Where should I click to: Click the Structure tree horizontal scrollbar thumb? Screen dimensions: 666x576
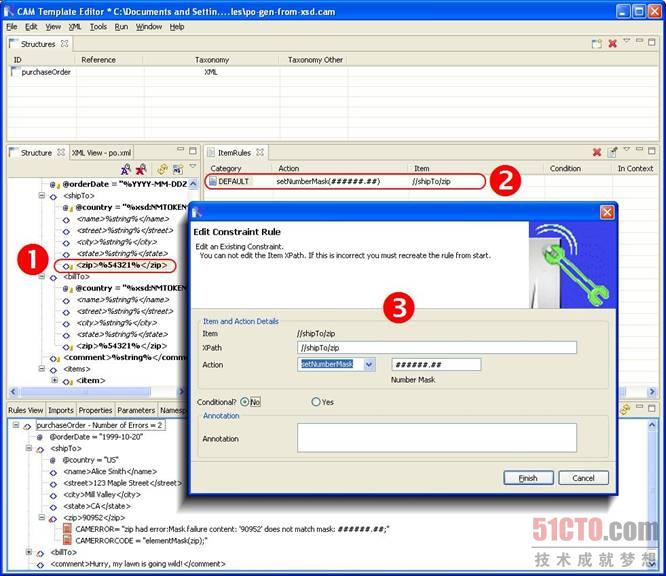(x=85, y=391)
